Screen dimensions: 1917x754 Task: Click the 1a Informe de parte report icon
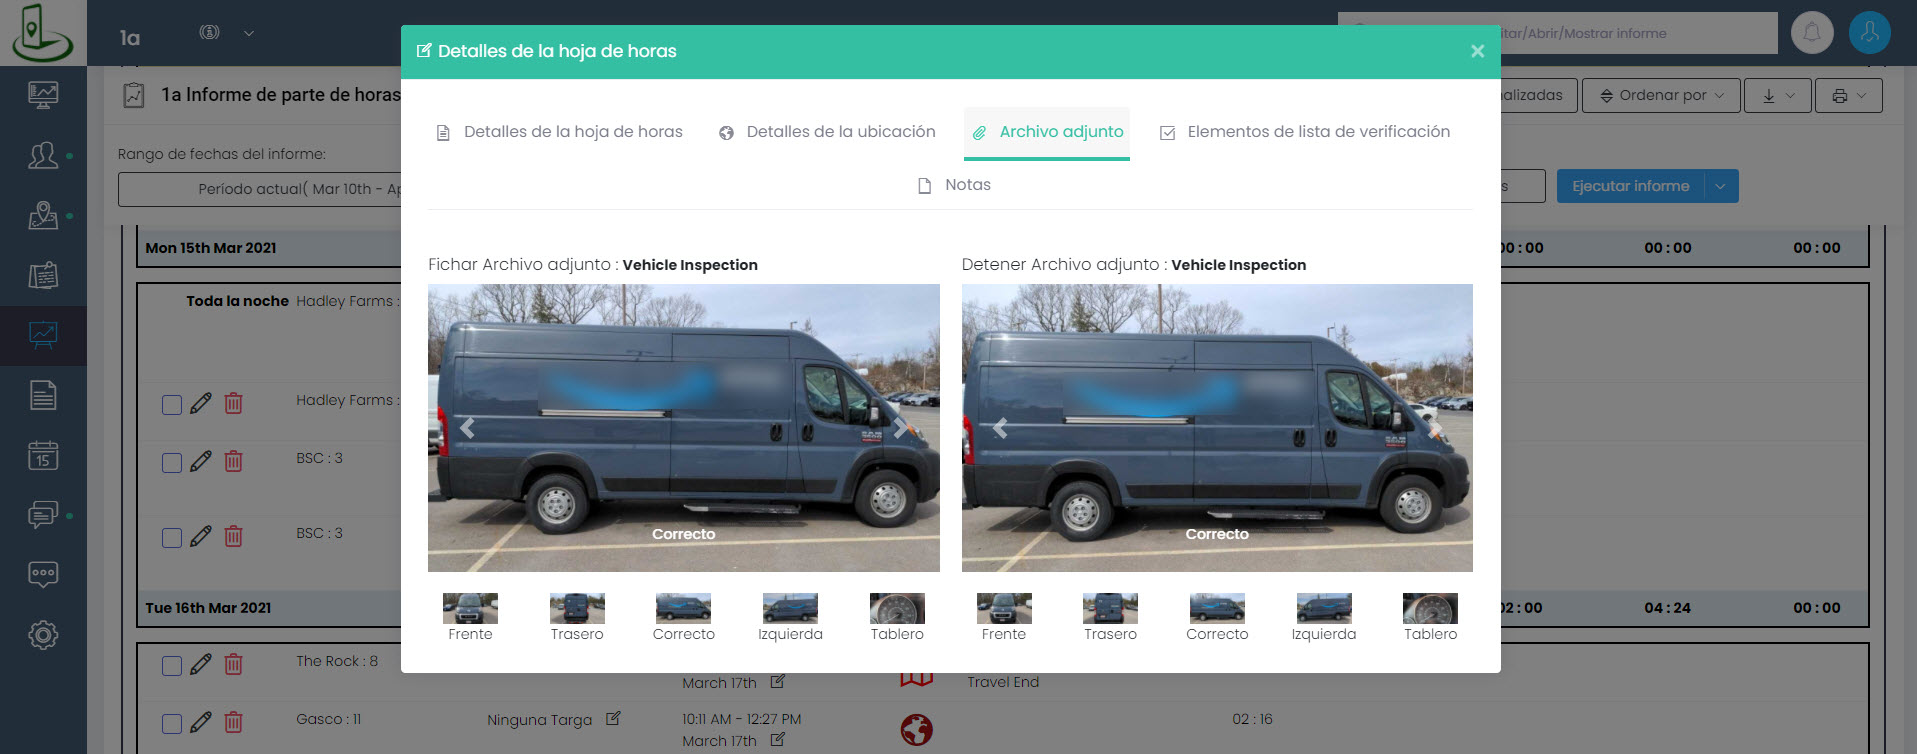[134, 95]
